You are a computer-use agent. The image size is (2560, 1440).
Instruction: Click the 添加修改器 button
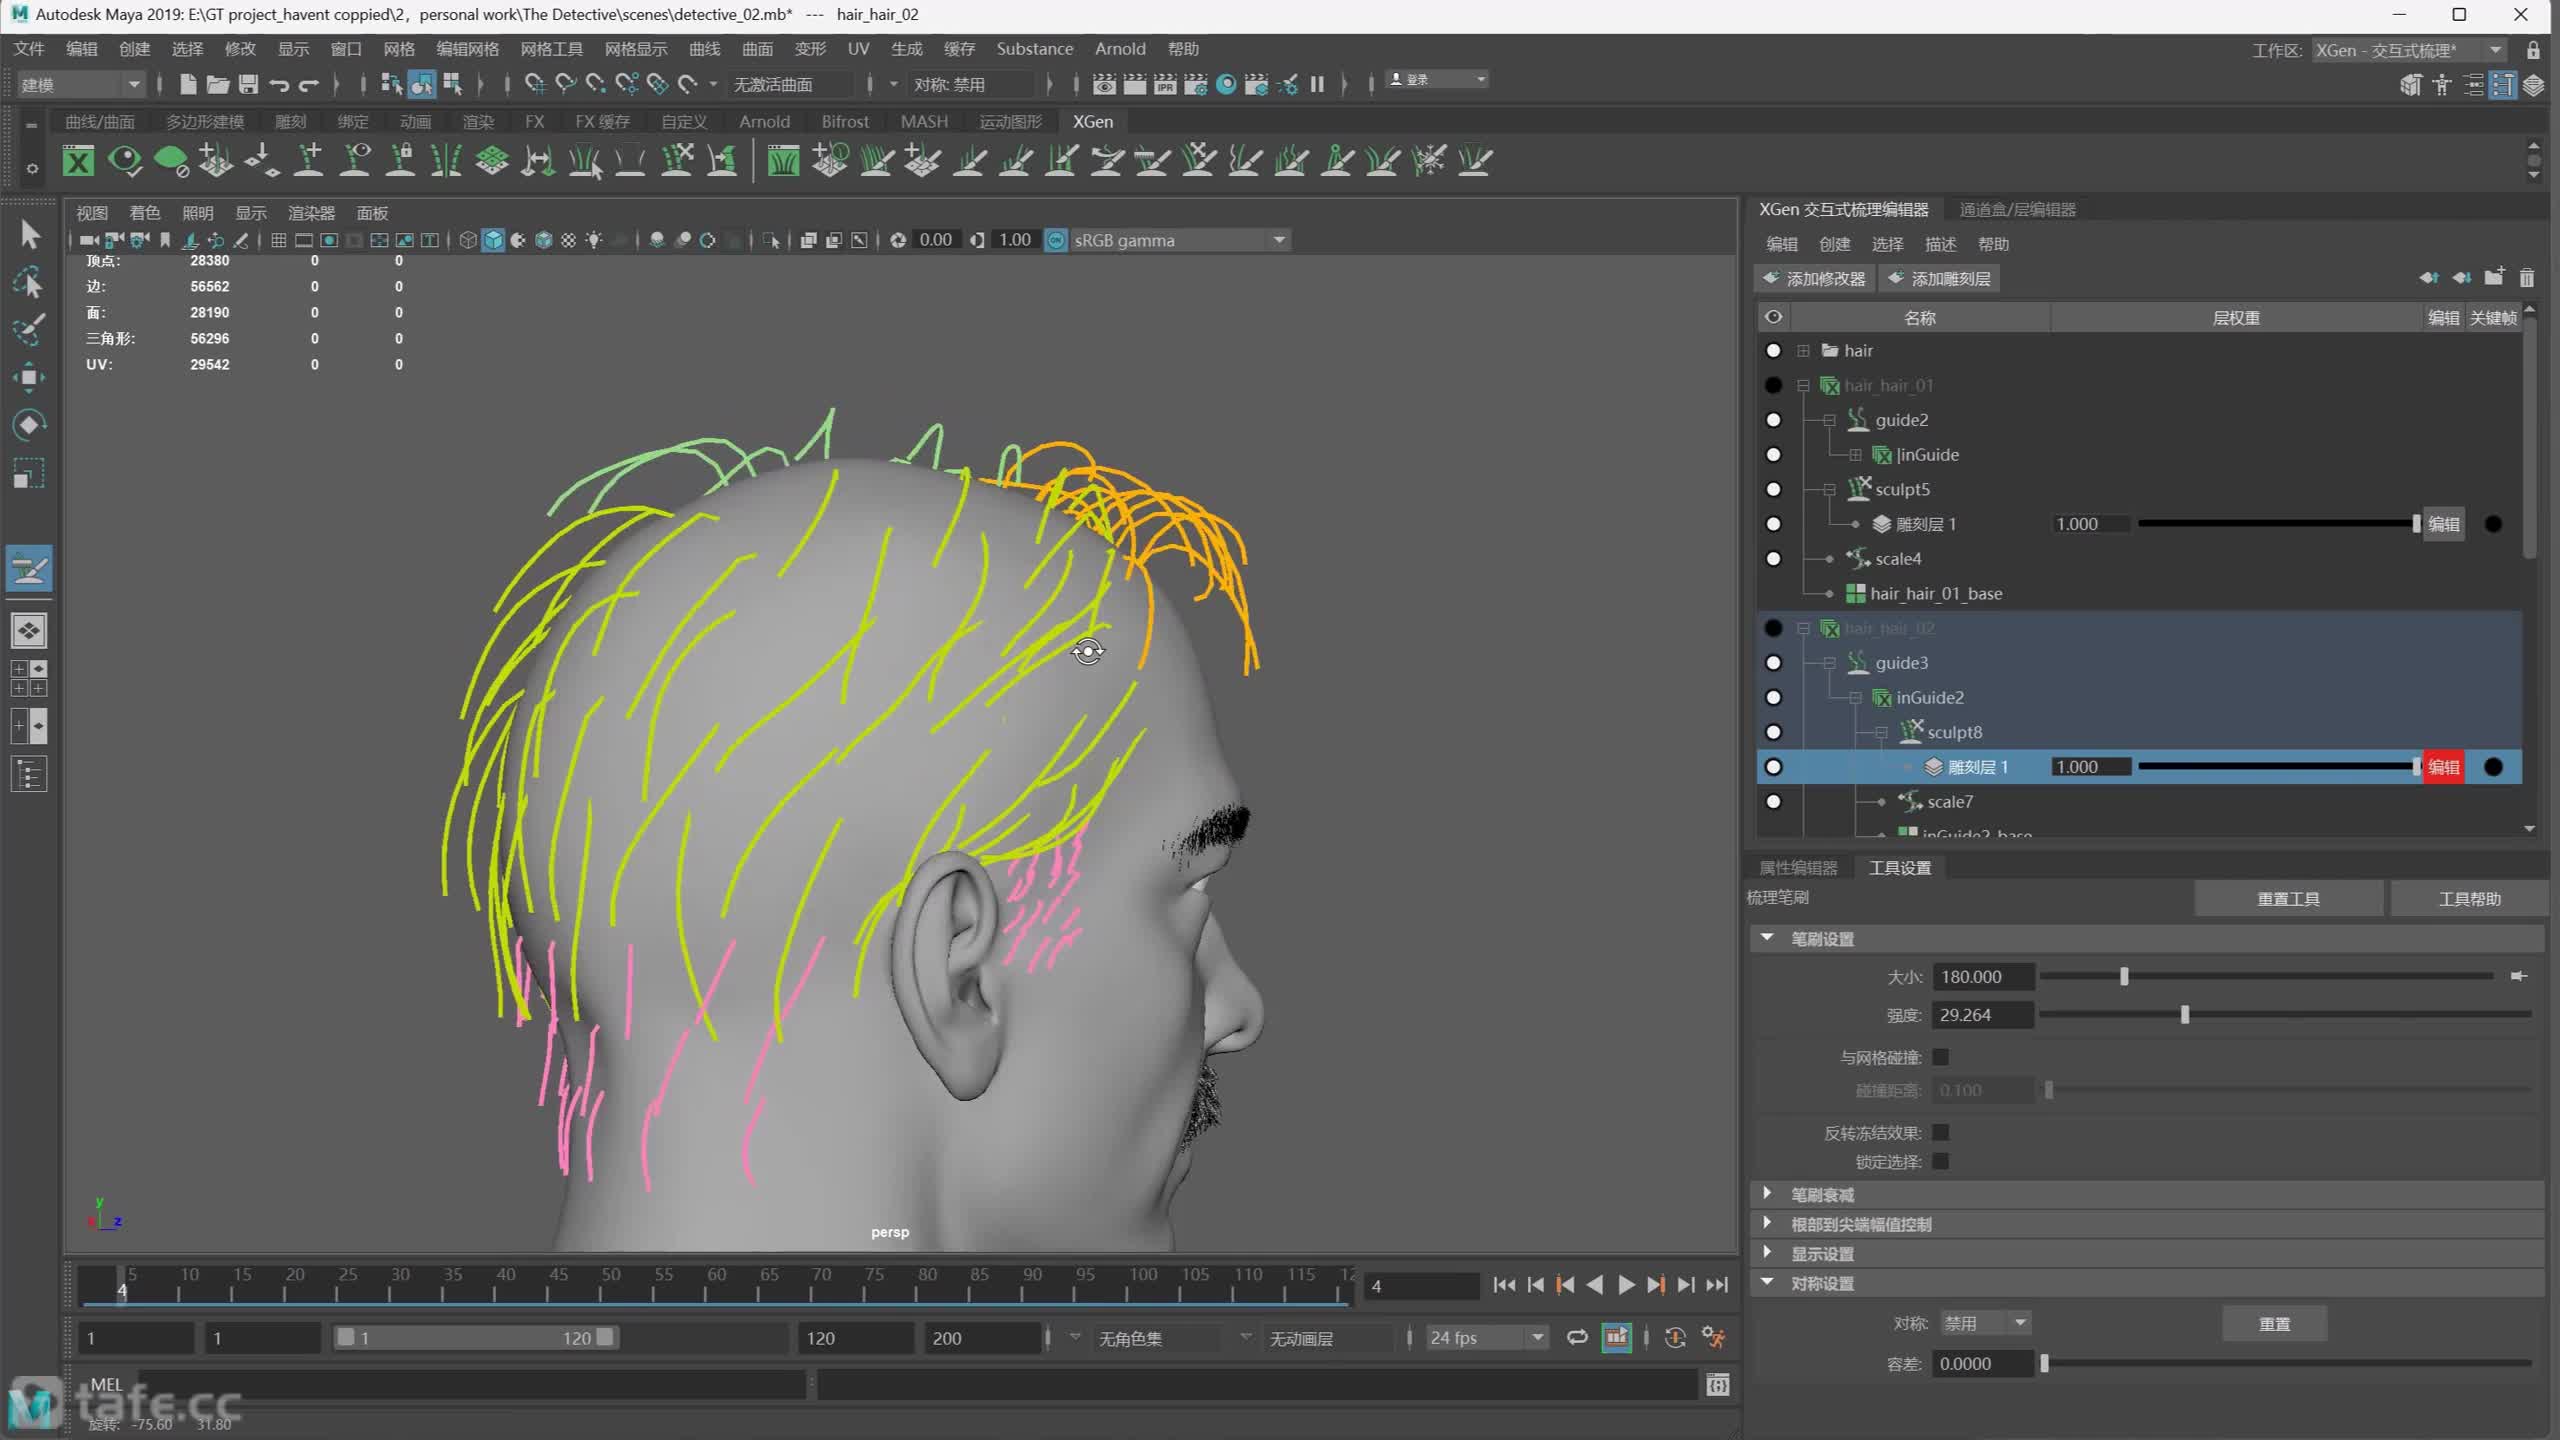coord(1815,278)
